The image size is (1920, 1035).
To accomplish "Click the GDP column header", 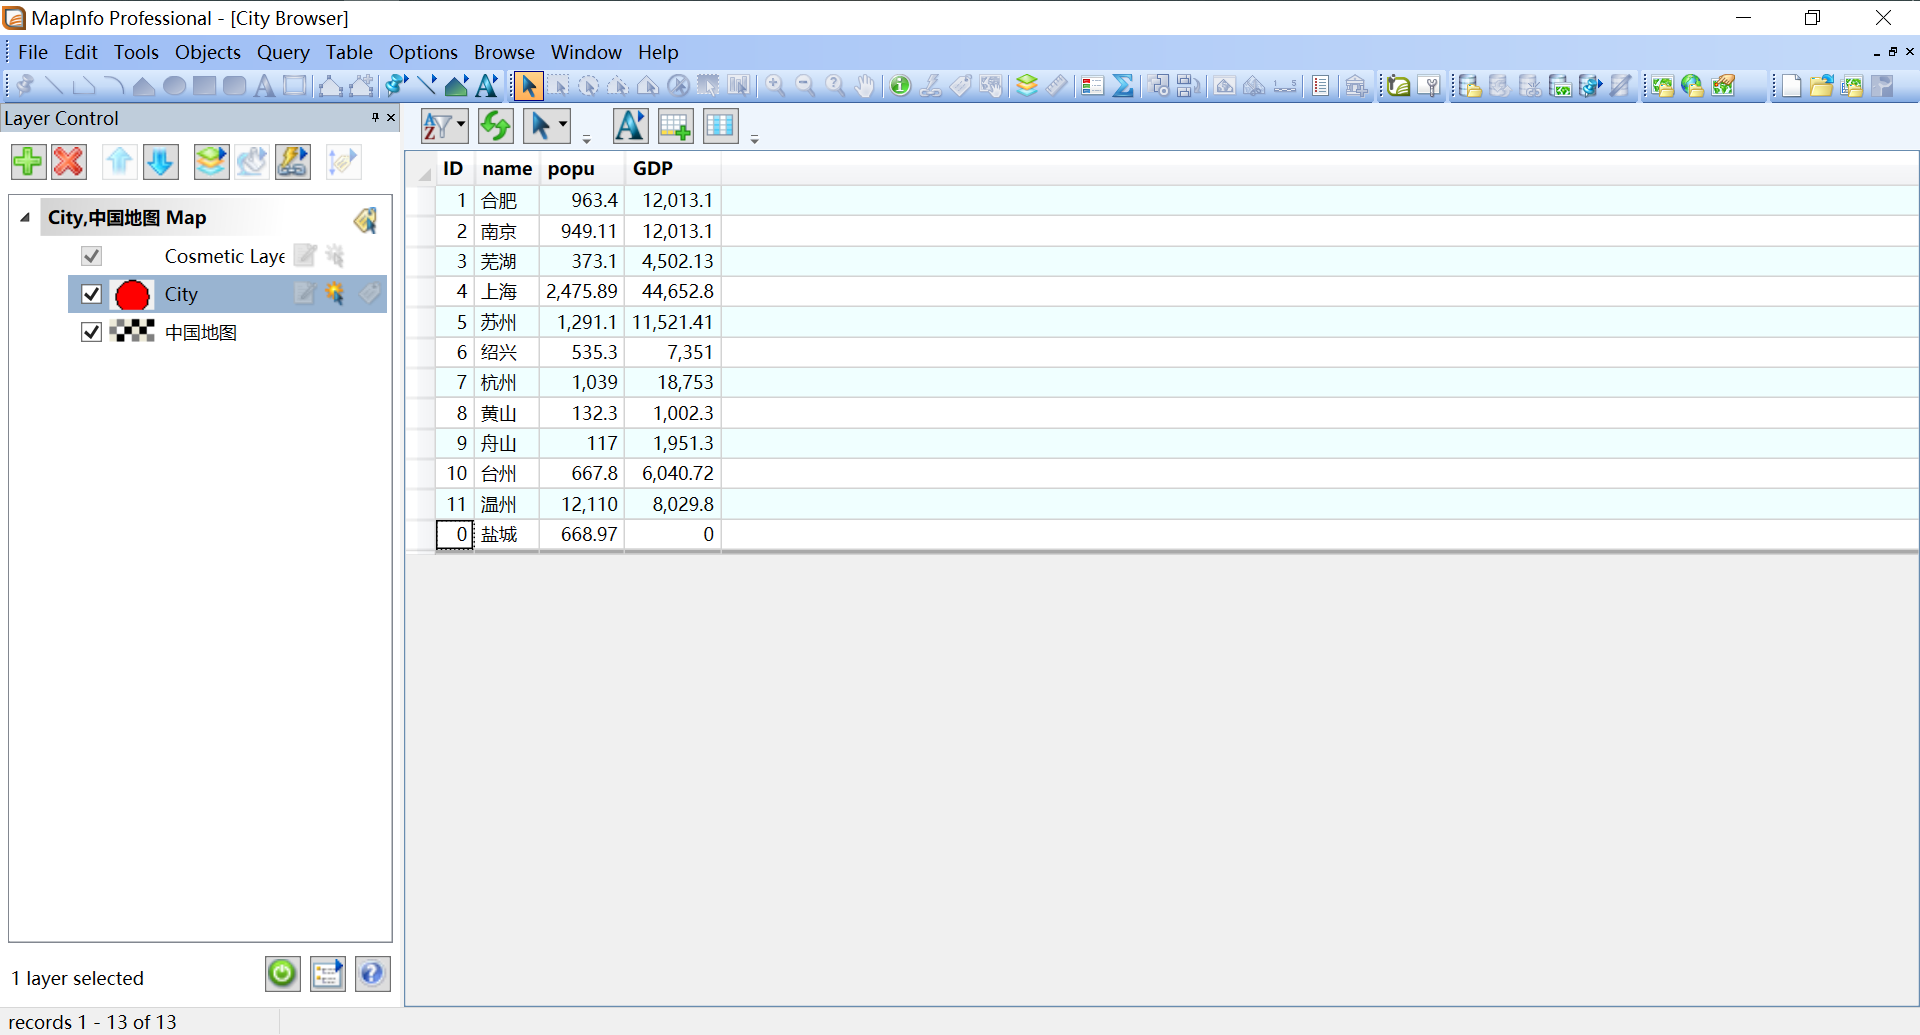I will coord(673,169).
